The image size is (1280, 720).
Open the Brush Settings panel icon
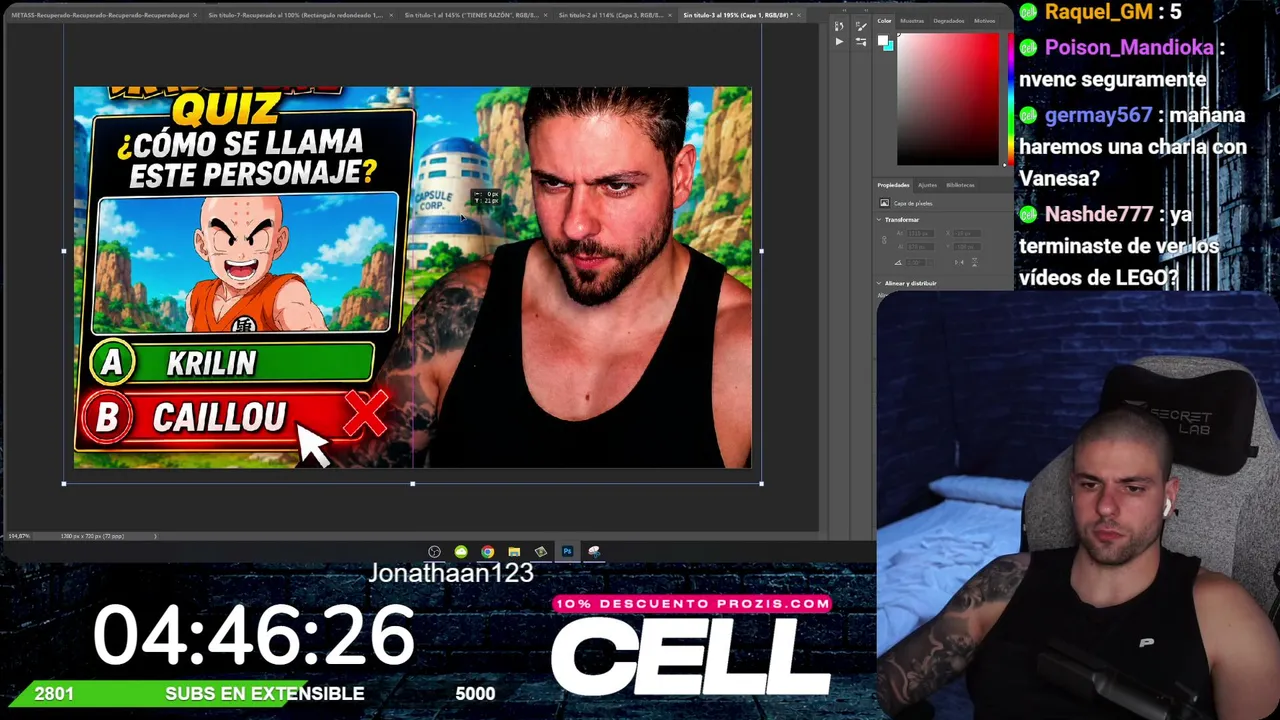pos(861,26)
